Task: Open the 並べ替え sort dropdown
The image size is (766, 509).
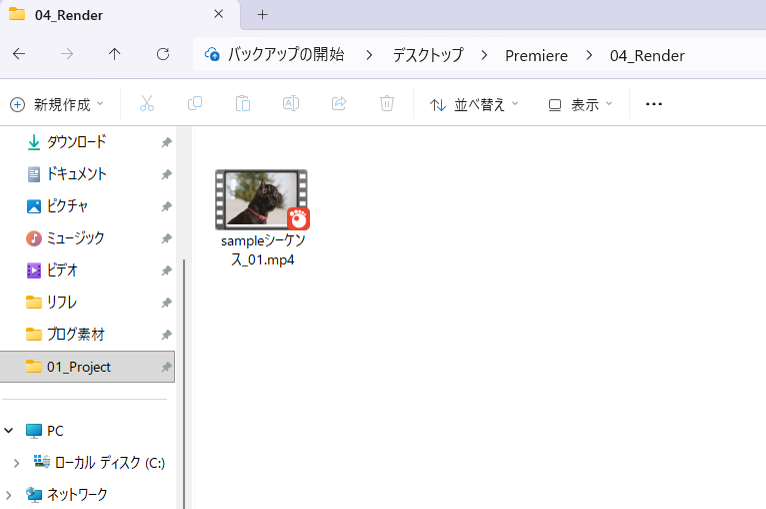Action: 474,104
